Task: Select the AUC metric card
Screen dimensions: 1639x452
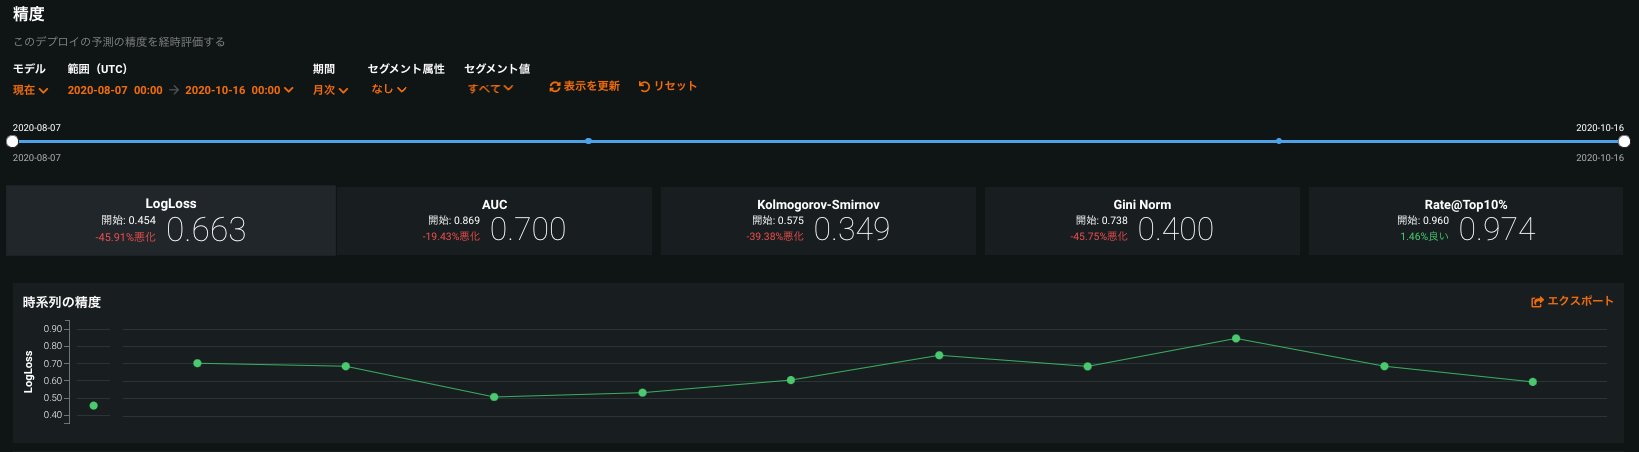Action: coord(494,221)
